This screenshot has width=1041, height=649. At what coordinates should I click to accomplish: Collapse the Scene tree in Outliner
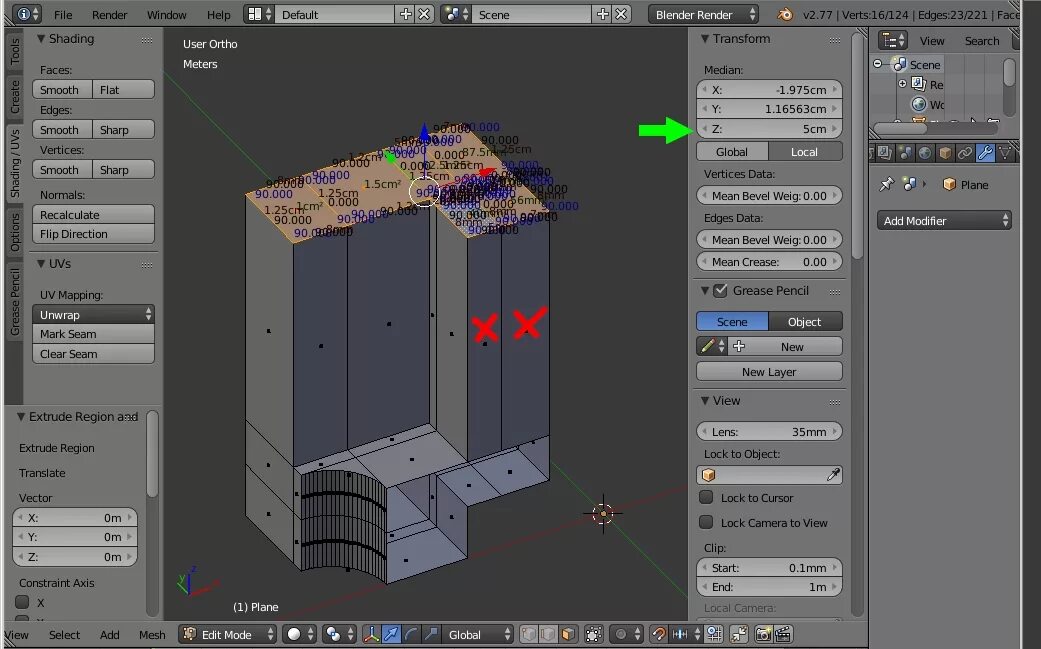coord(878,64)
